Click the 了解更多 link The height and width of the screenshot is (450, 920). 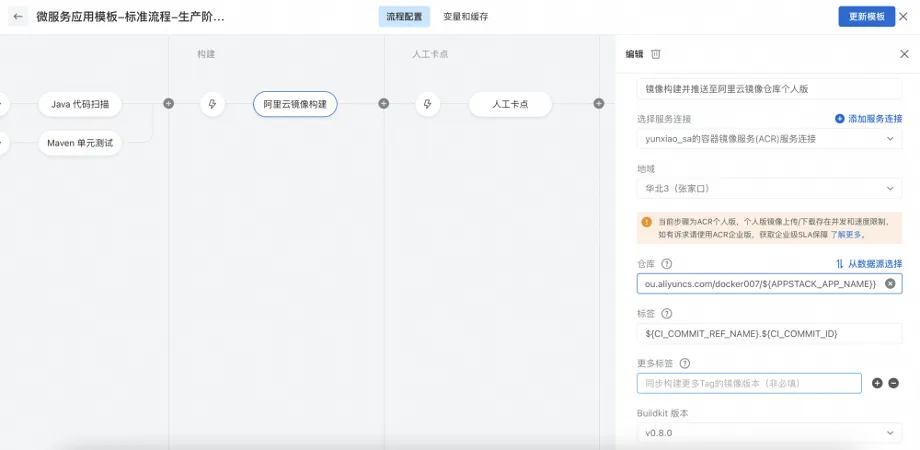pyautogui.click(x=845, y=234)
